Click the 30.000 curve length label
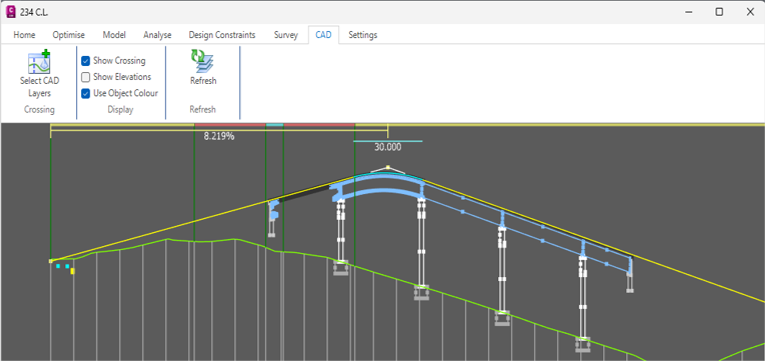Image resolution: width=765 pixels, height=361 pixels. click(388, 147)
